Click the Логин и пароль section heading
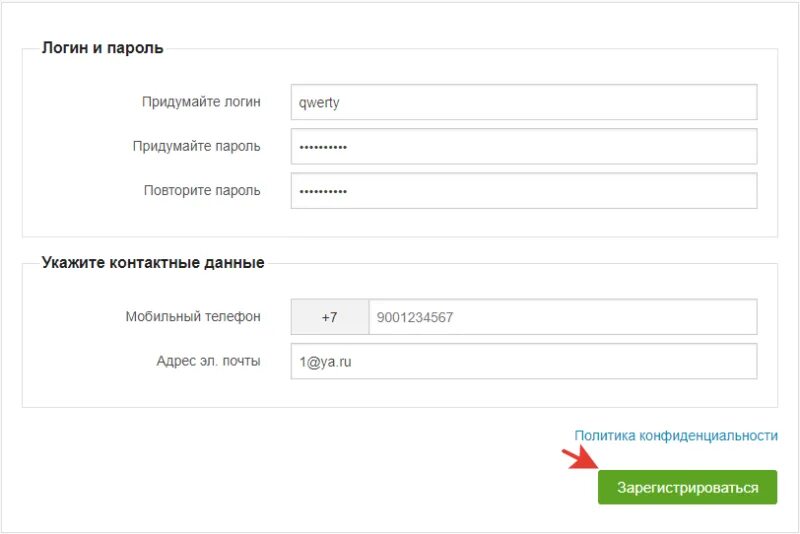Viewport: 800px width, 534px height. pos(103,47)
